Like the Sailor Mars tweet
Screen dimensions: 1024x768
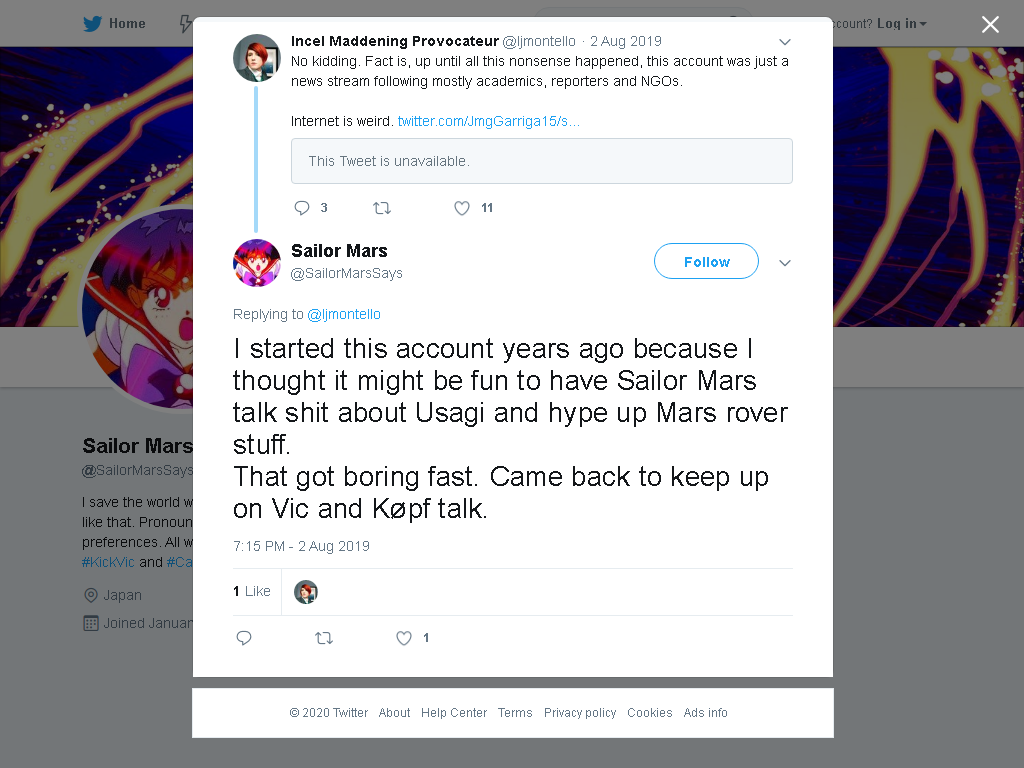click(404, 638)
